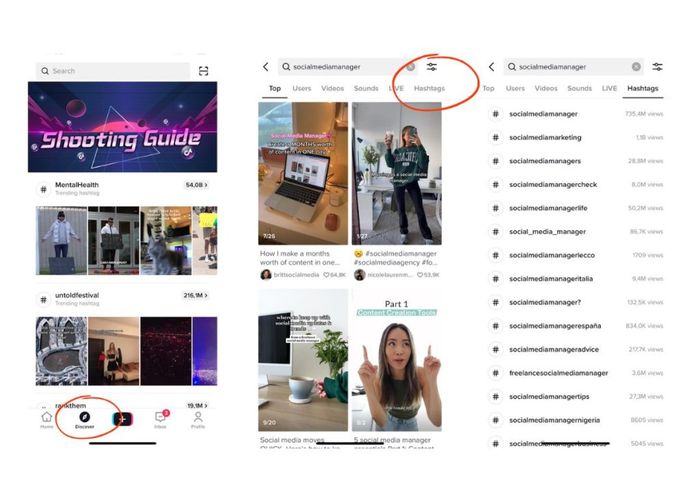
Task: Open hashtag socialmediamanagers
Action: point(576,161)
